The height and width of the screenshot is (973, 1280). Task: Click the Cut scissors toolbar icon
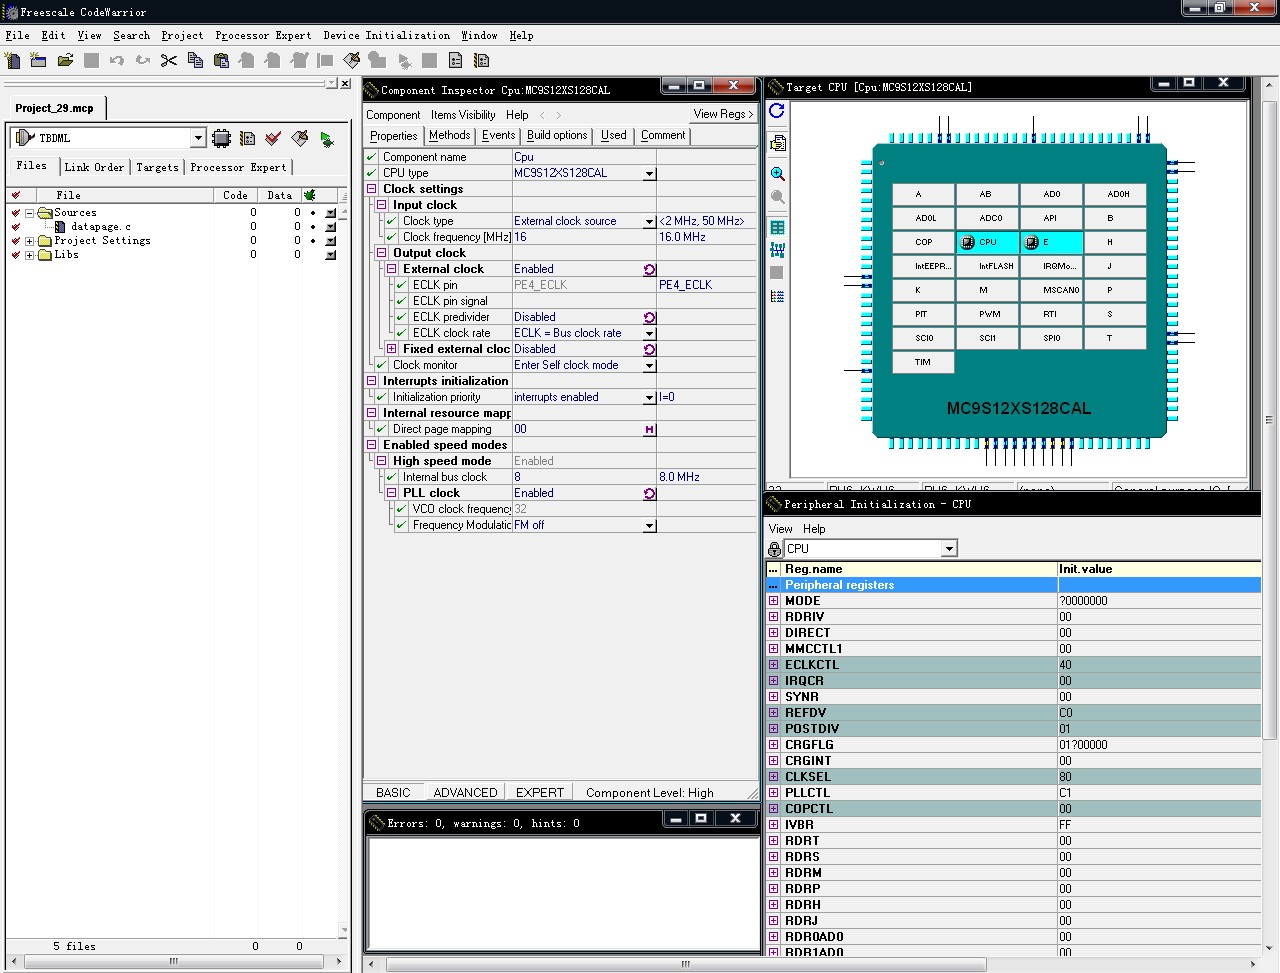click(169, 60)
